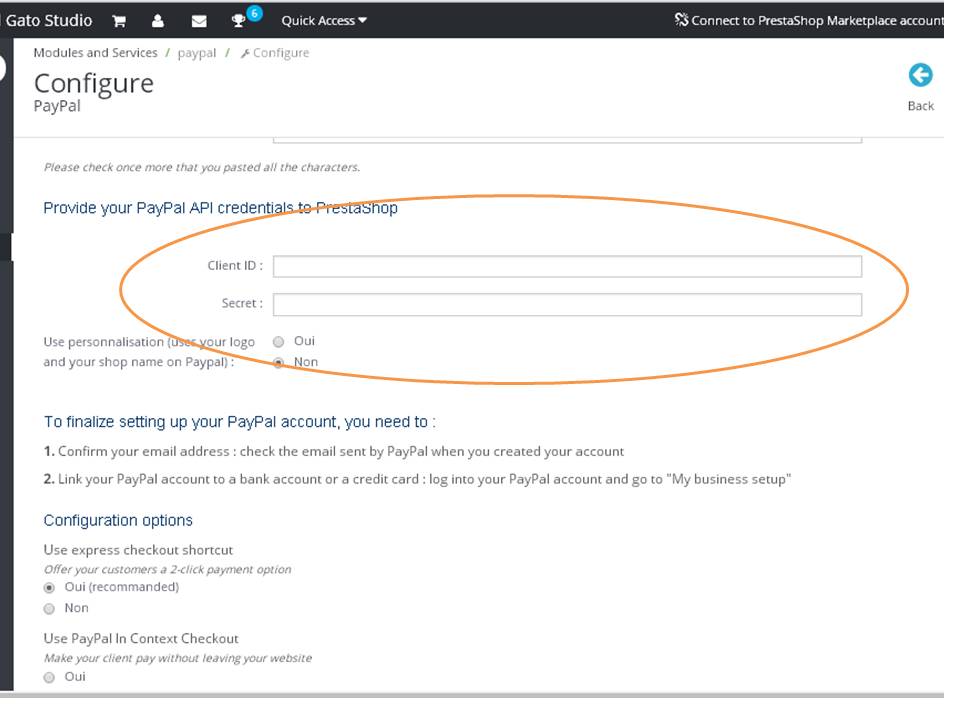
Task: Click into the Client ID input field
Action: tap(567, 266)
